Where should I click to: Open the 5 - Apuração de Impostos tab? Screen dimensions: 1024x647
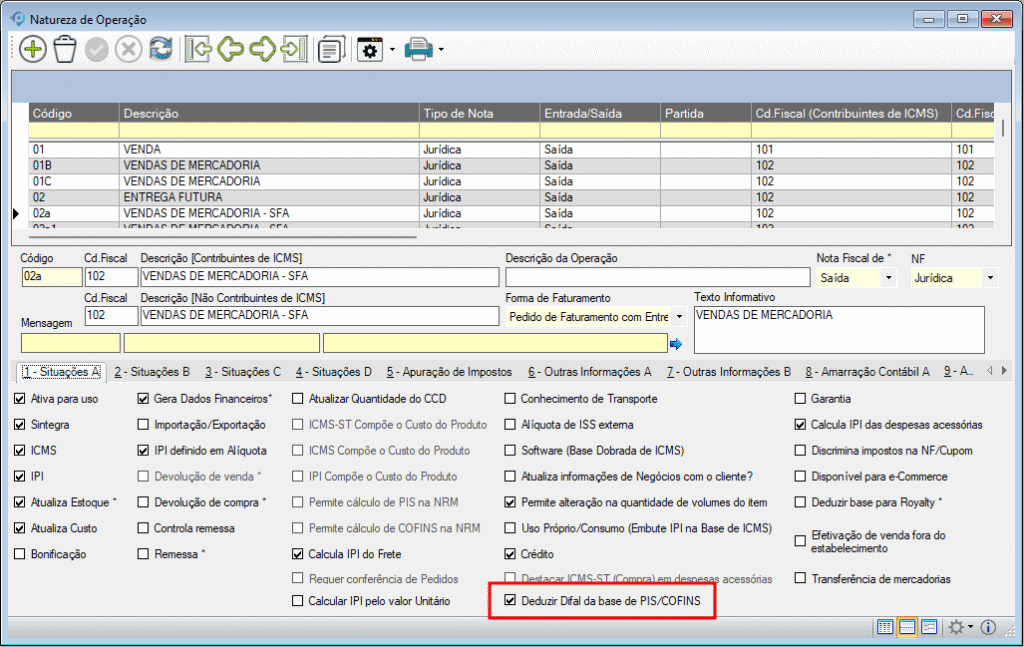click(449, 372)
